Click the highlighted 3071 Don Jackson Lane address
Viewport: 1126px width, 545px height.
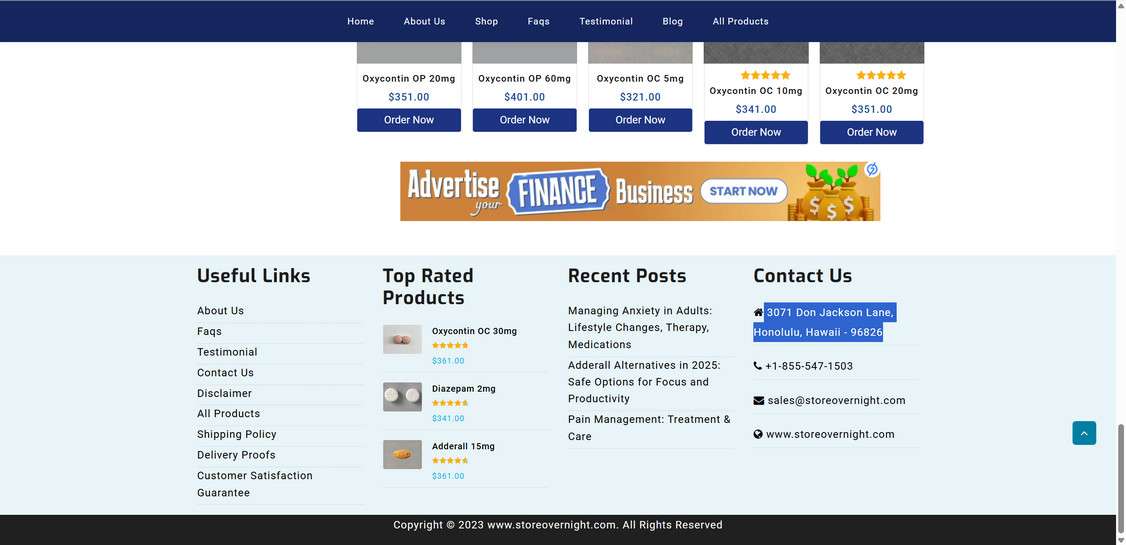pyautogui.click(x=824, y=322)
